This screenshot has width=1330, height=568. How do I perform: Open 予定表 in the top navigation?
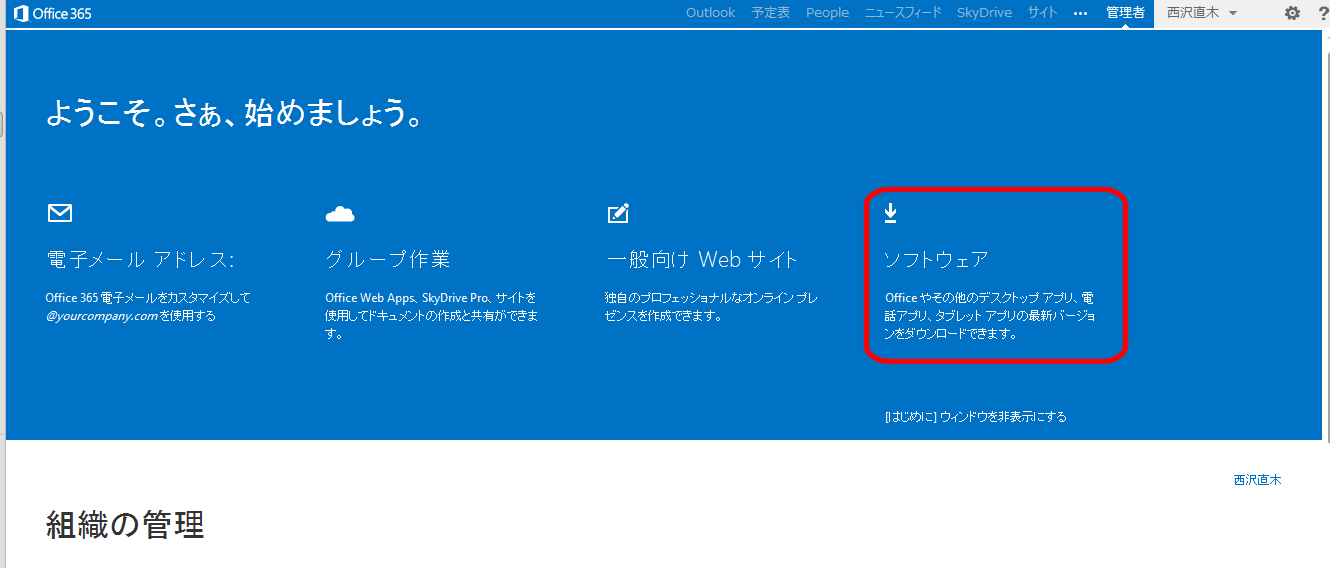771,13
